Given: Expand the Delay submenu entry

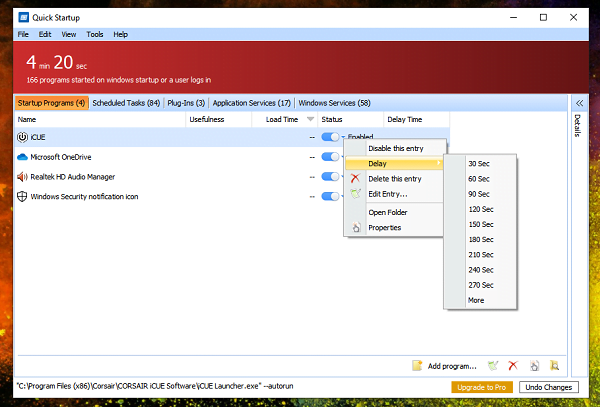Looking at the screenshot, I should point(394,164).
